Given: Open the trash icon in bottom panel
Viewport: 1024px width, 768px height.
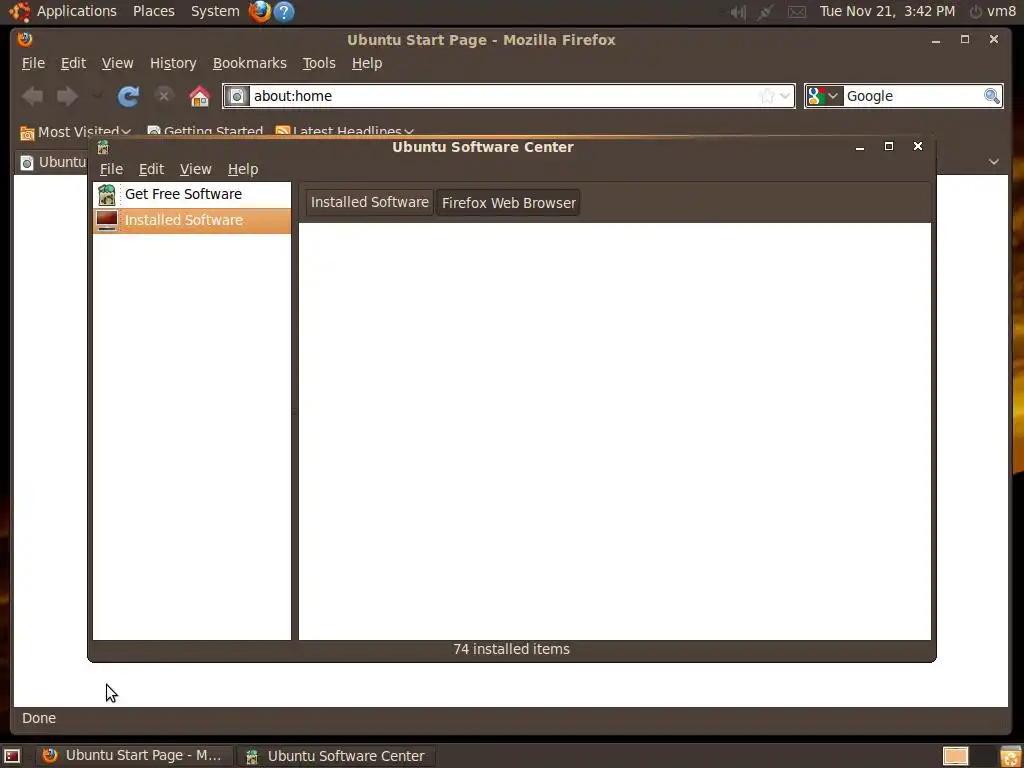Looking at the screenshot, I should (1010, 756).
